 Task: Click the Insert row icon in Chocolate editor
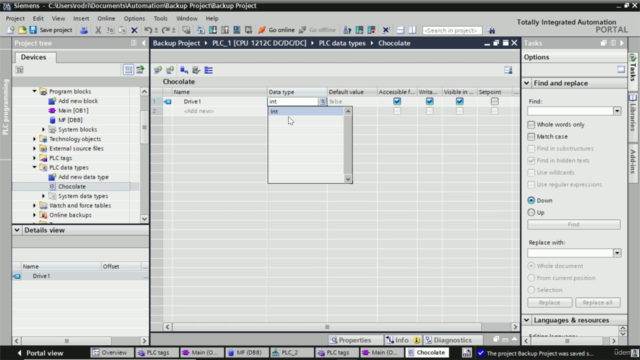tap(158, 70)
